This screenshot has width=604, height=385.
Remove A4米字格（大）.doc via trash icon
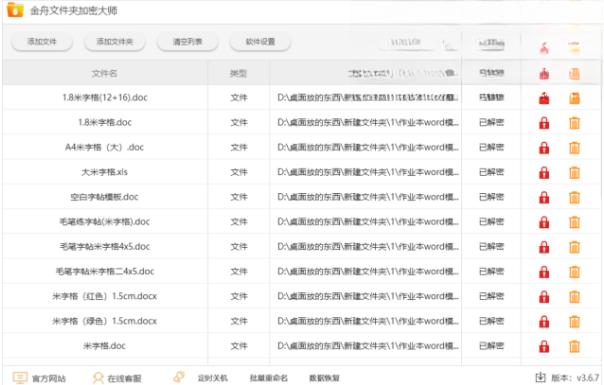(574, 148)
